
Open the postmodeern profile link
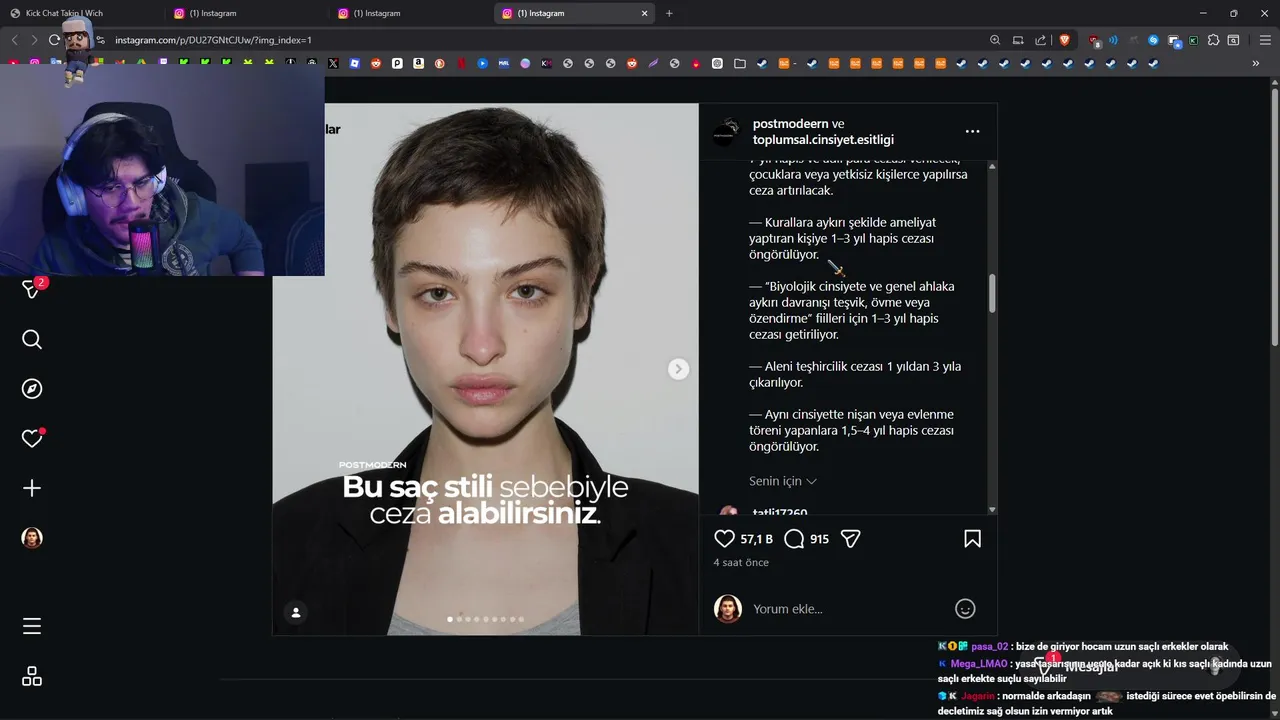(x=790, y=123)
